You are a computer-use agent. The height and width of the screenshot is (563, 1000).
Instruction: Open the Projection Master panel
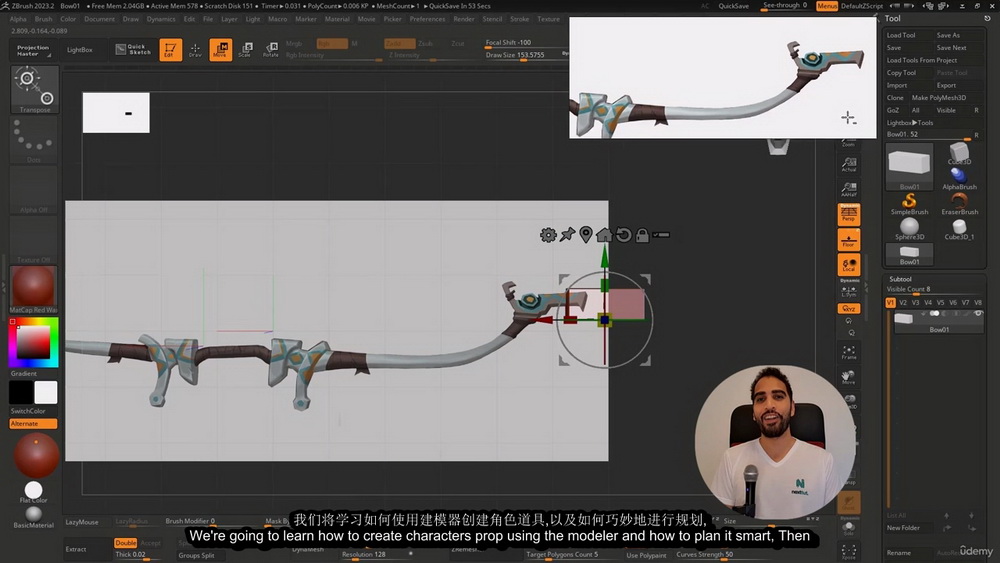click(32, 50)
